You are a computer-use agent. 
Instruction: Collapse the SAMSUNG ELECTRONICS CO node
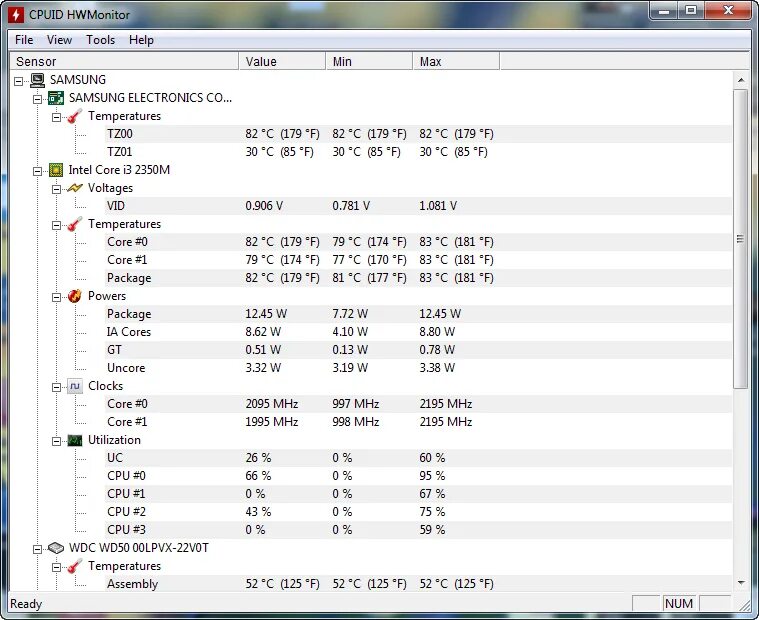coord(37,99)
